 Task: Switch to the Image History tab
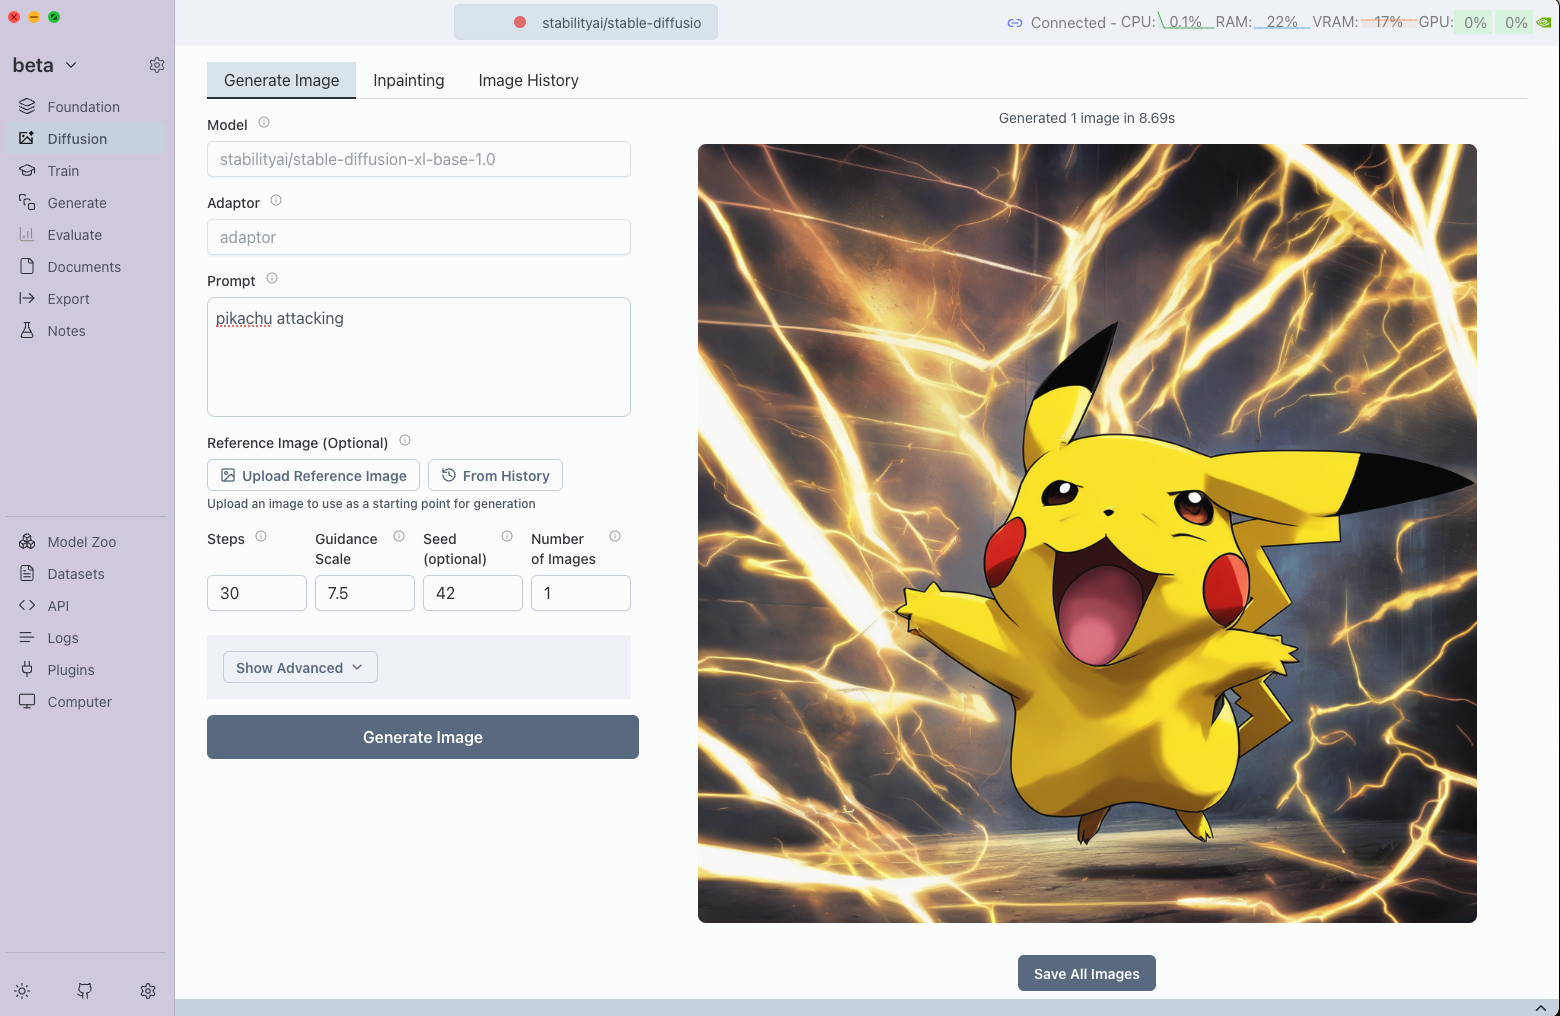pos(528,80)
